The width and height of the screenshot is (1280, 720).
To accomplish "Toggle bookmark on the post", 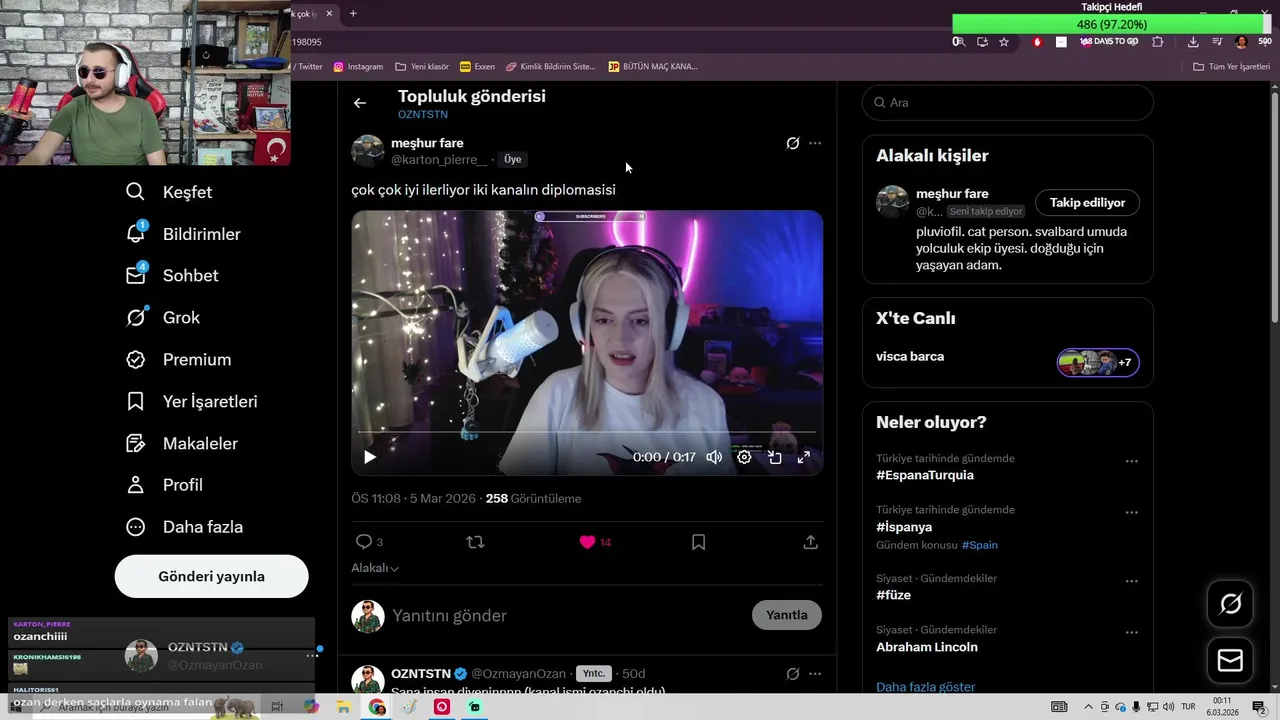I will (699, 542).
